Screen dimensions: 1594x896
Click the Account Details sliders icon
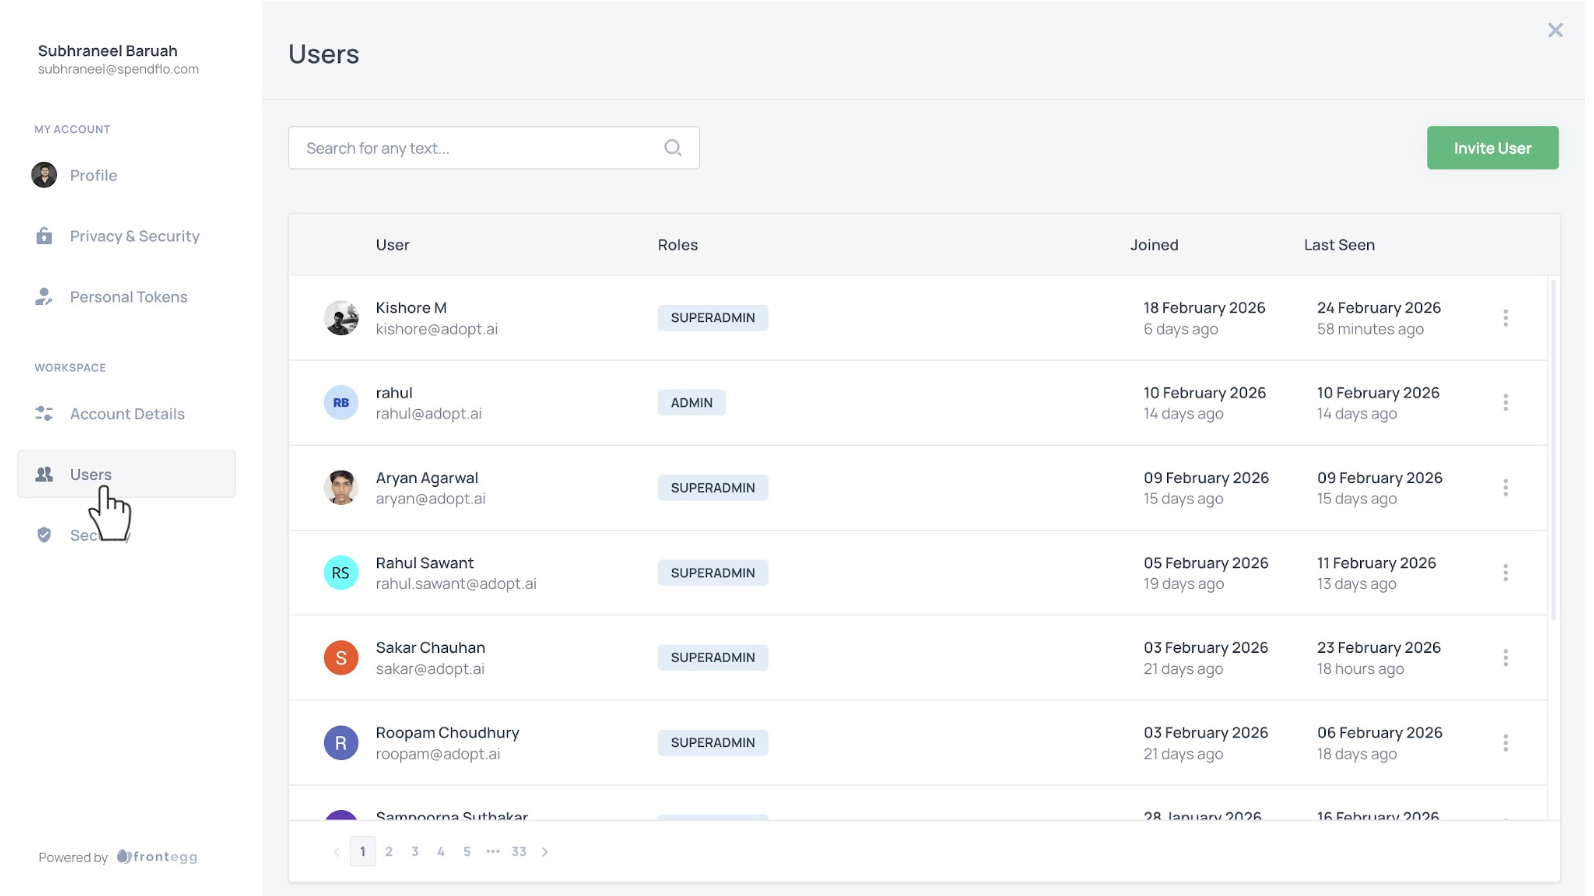point(44,414)
